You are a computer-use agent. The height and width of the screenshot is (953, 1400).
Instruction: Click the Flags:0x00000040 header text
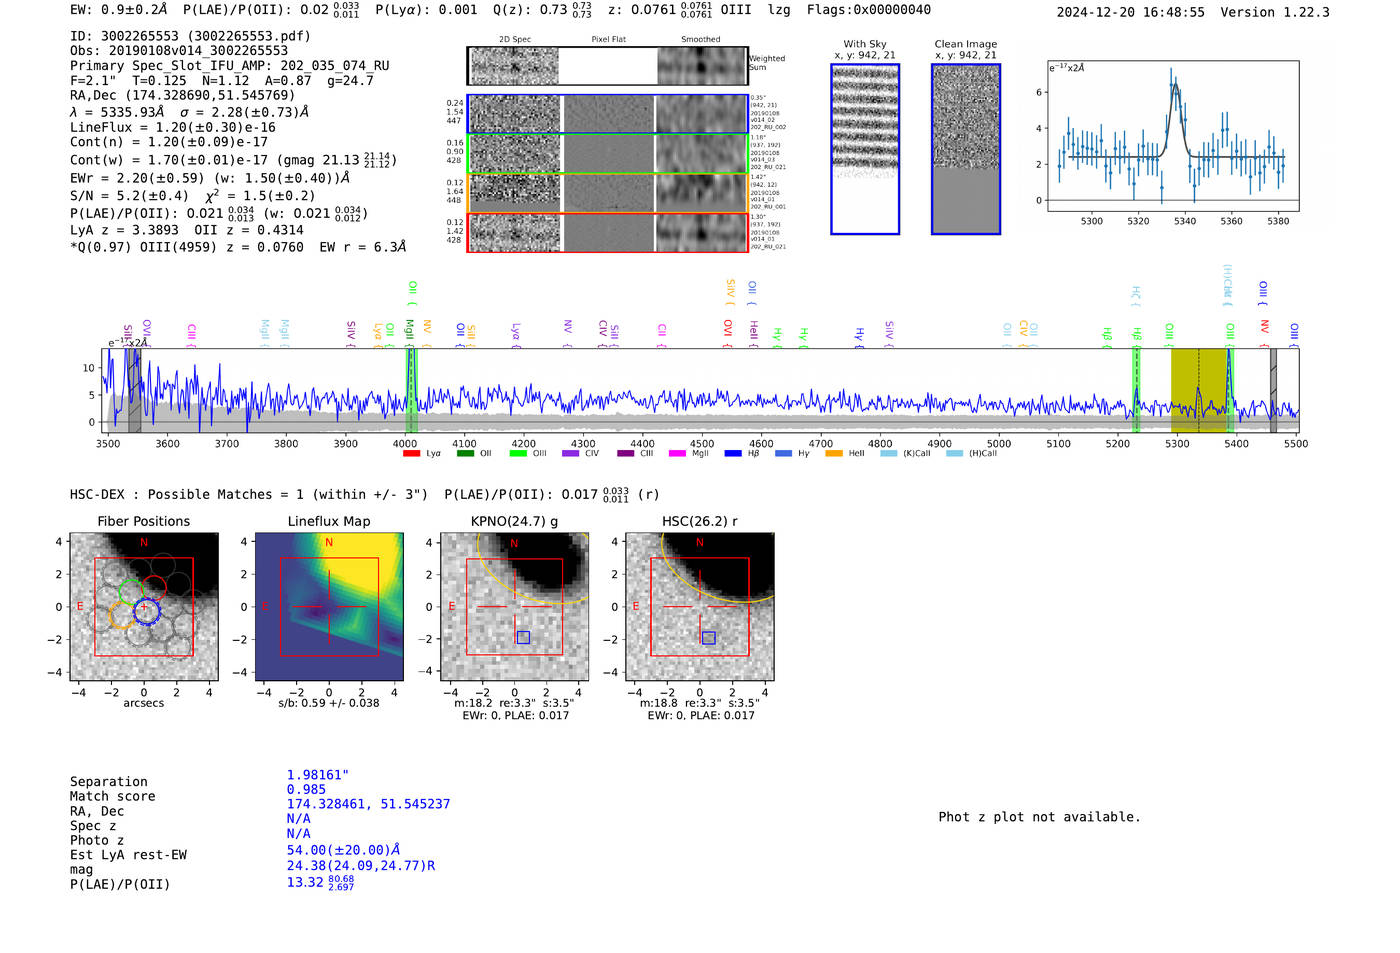click(x=869, y=10)
